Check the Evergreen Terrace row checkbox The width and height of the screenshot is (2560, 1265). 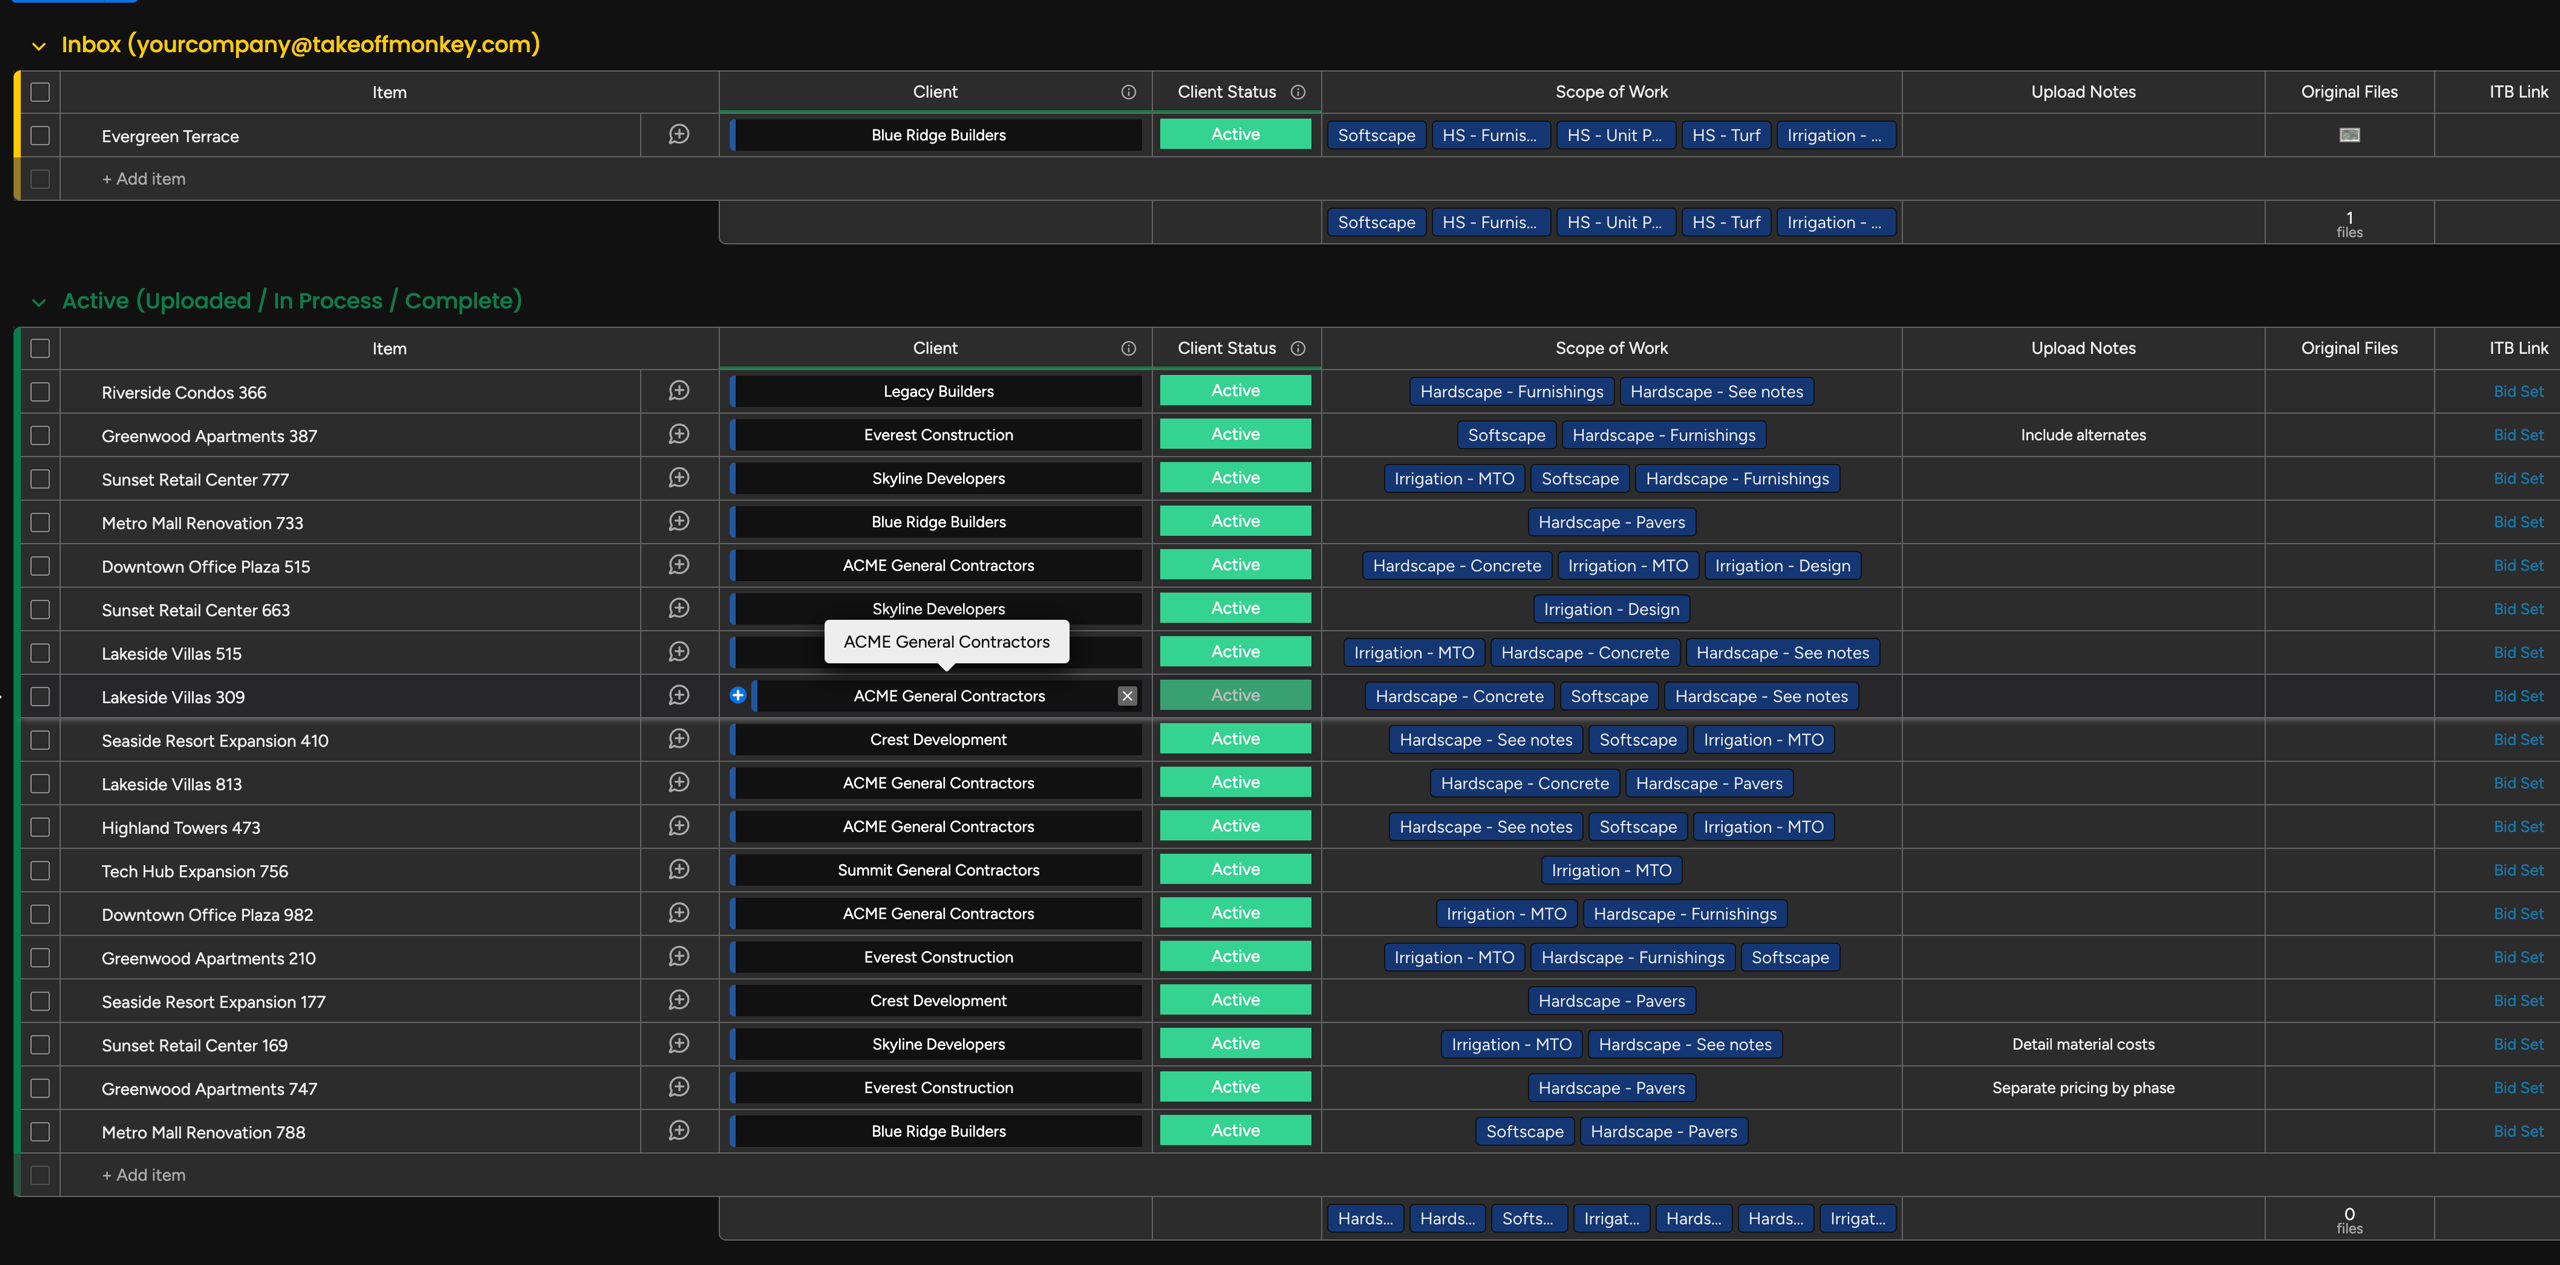click(40, 135)
